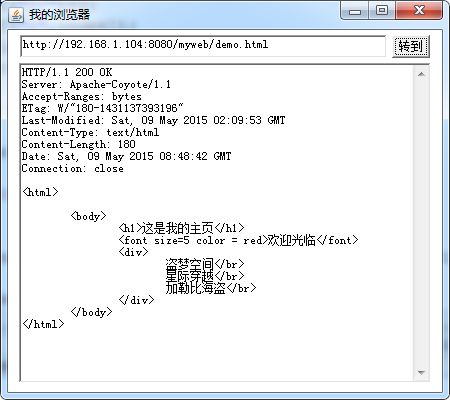Click the closing </div> tag
450x400 pixels.
coord(136,300)
